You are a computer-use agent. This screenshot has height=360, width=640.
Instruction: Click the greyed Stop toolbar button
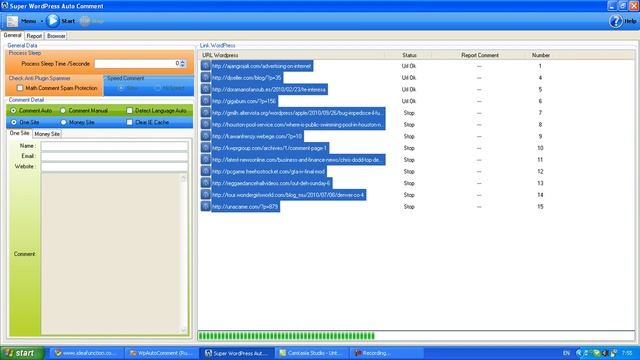click(92, 21)
